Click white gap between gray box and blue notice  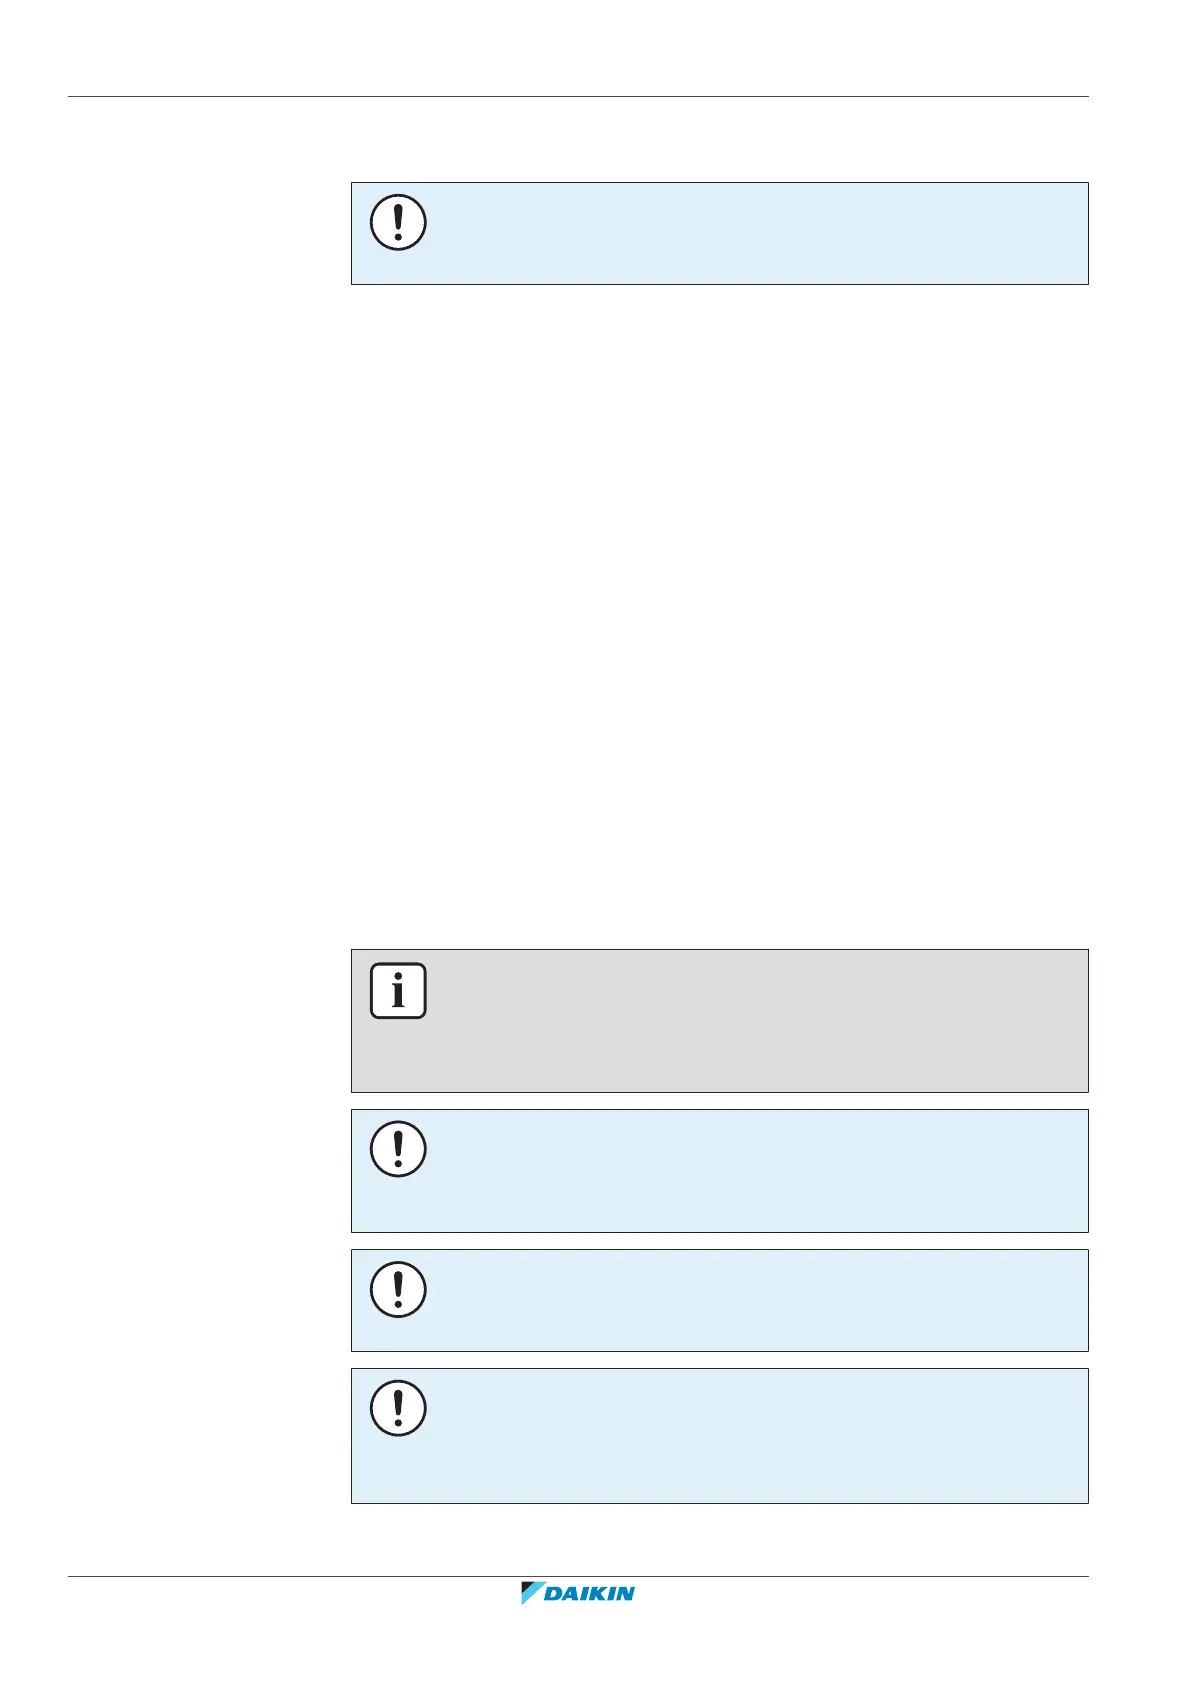pyautogui.click(x=719, y=1101)
